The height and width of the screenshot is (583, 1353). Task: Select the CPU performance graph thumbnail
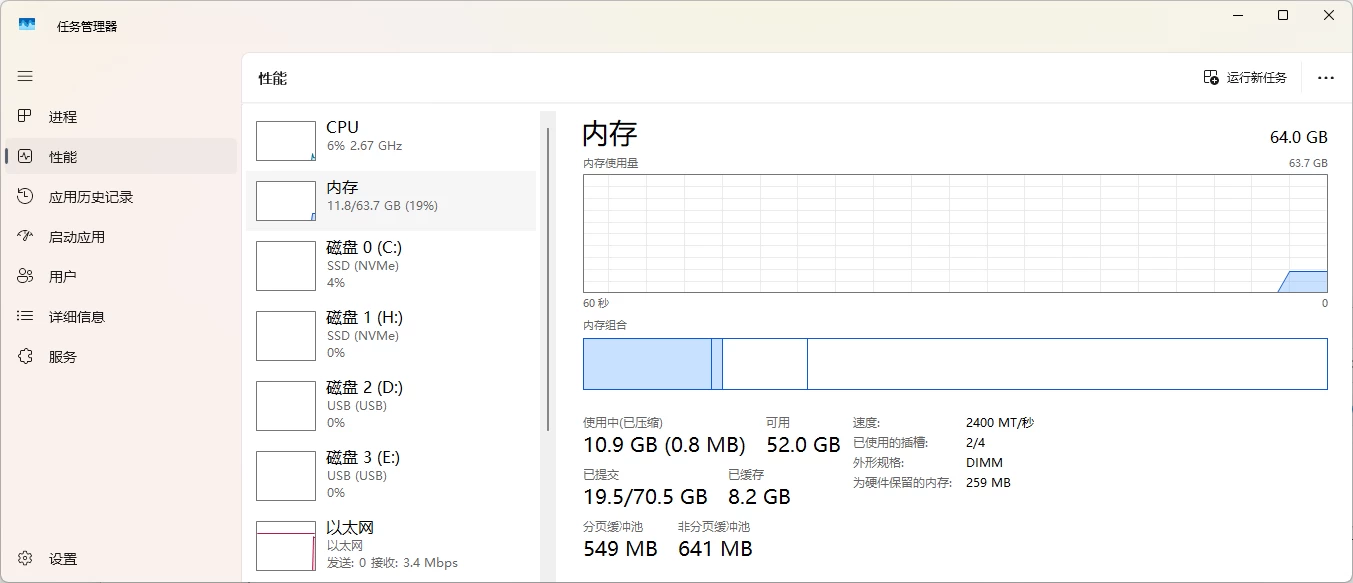[x=286, y=141]
